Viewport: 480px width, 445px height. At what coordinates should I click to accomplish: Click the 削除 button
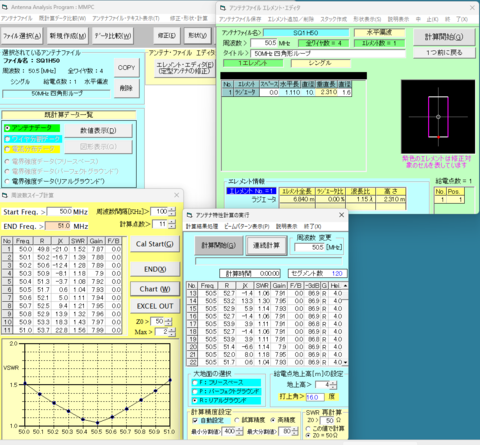point(127,88)
